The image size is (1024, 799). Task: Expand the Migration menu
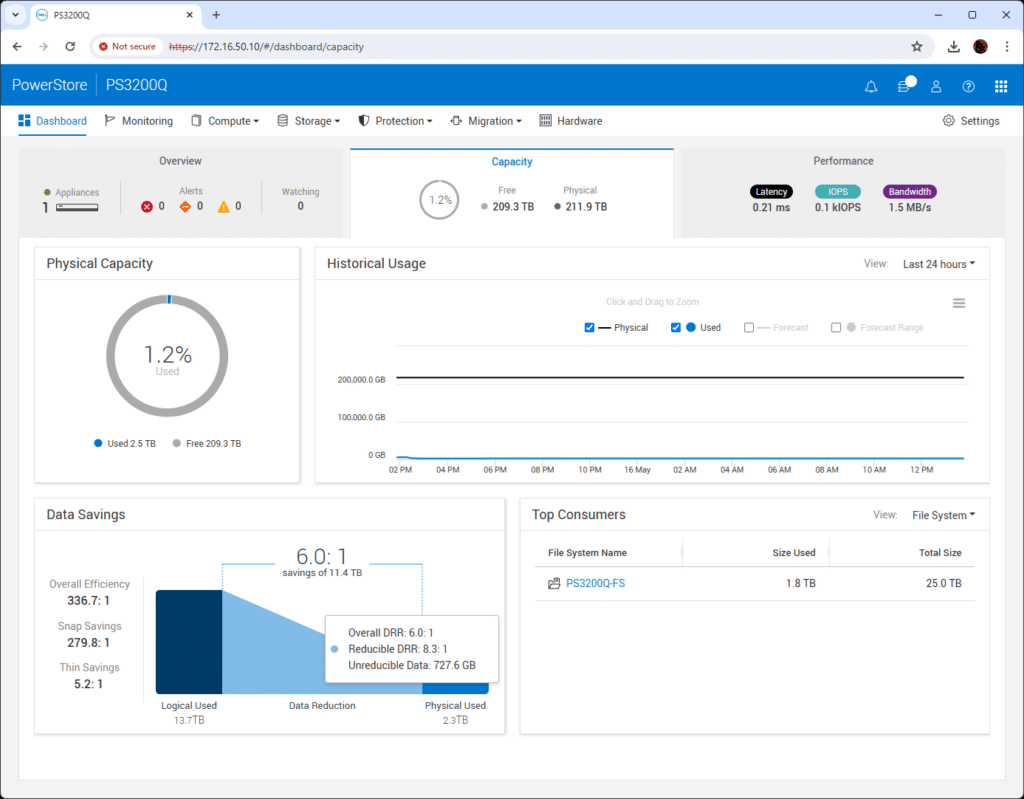487,121
